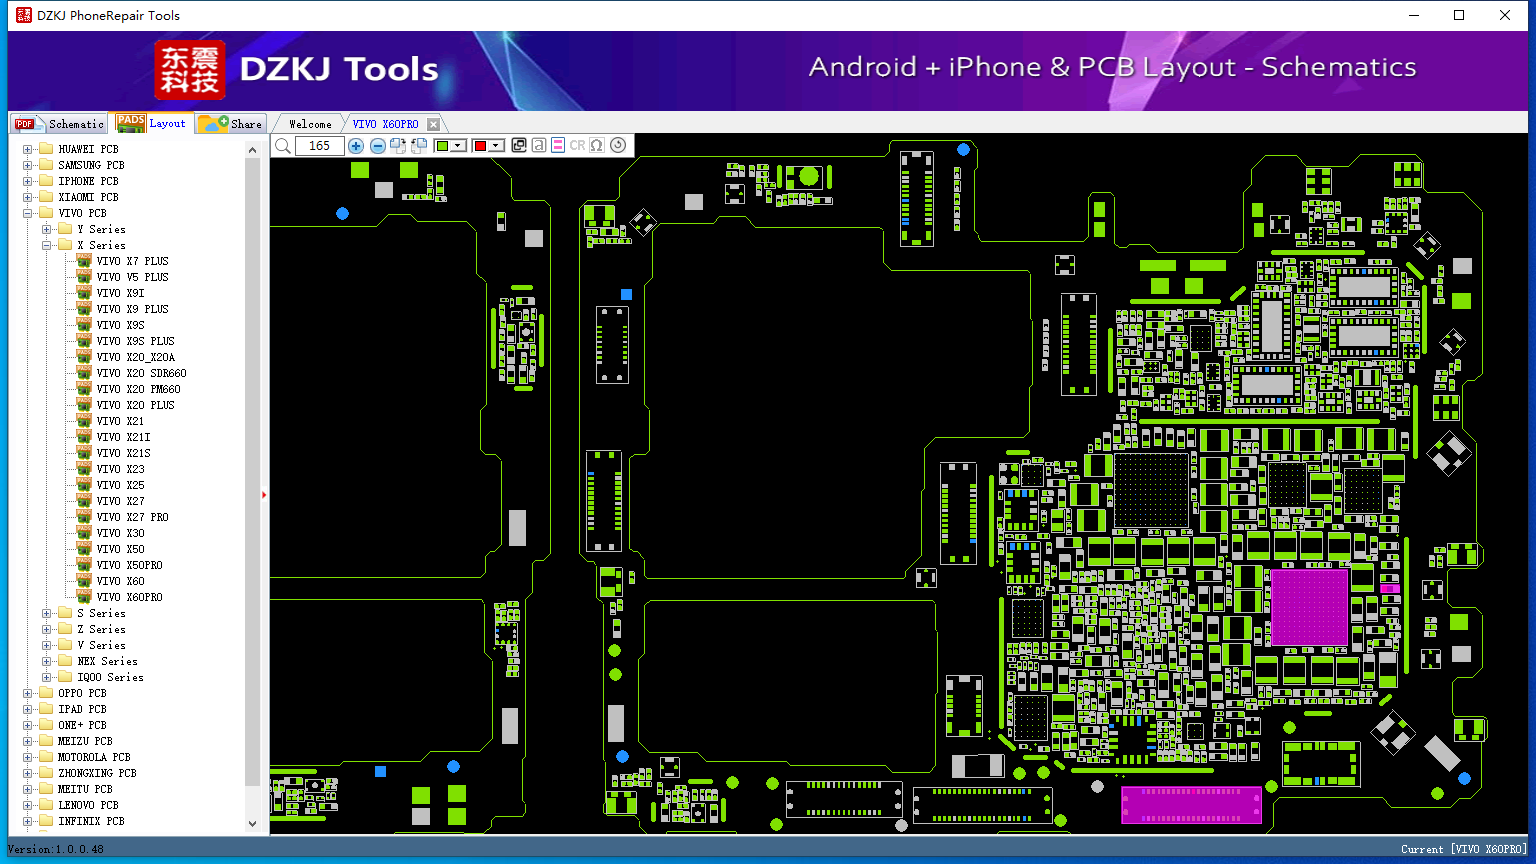1536x864 pixels.
Task: Select the wide magenta connector on the PCB
Action: pos(1191,805)
